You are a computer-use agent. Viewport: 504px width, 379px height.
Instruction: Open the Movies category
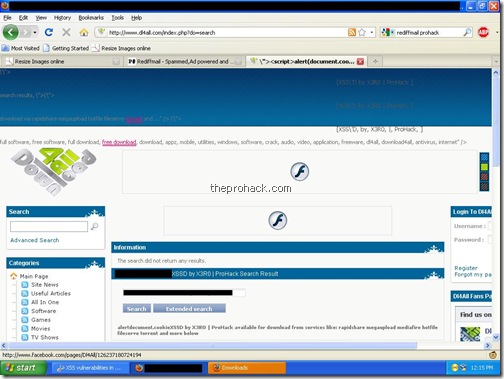coord(40,328)
